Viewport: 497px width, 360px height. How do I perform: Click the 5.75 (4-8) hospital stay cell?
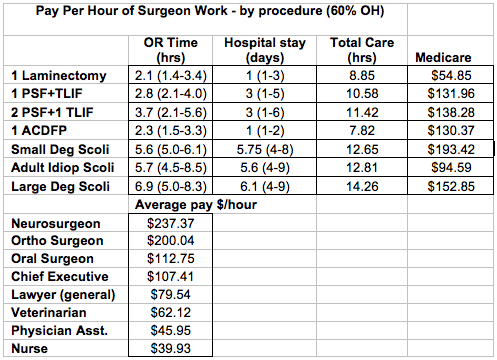(x=265, y=149)
